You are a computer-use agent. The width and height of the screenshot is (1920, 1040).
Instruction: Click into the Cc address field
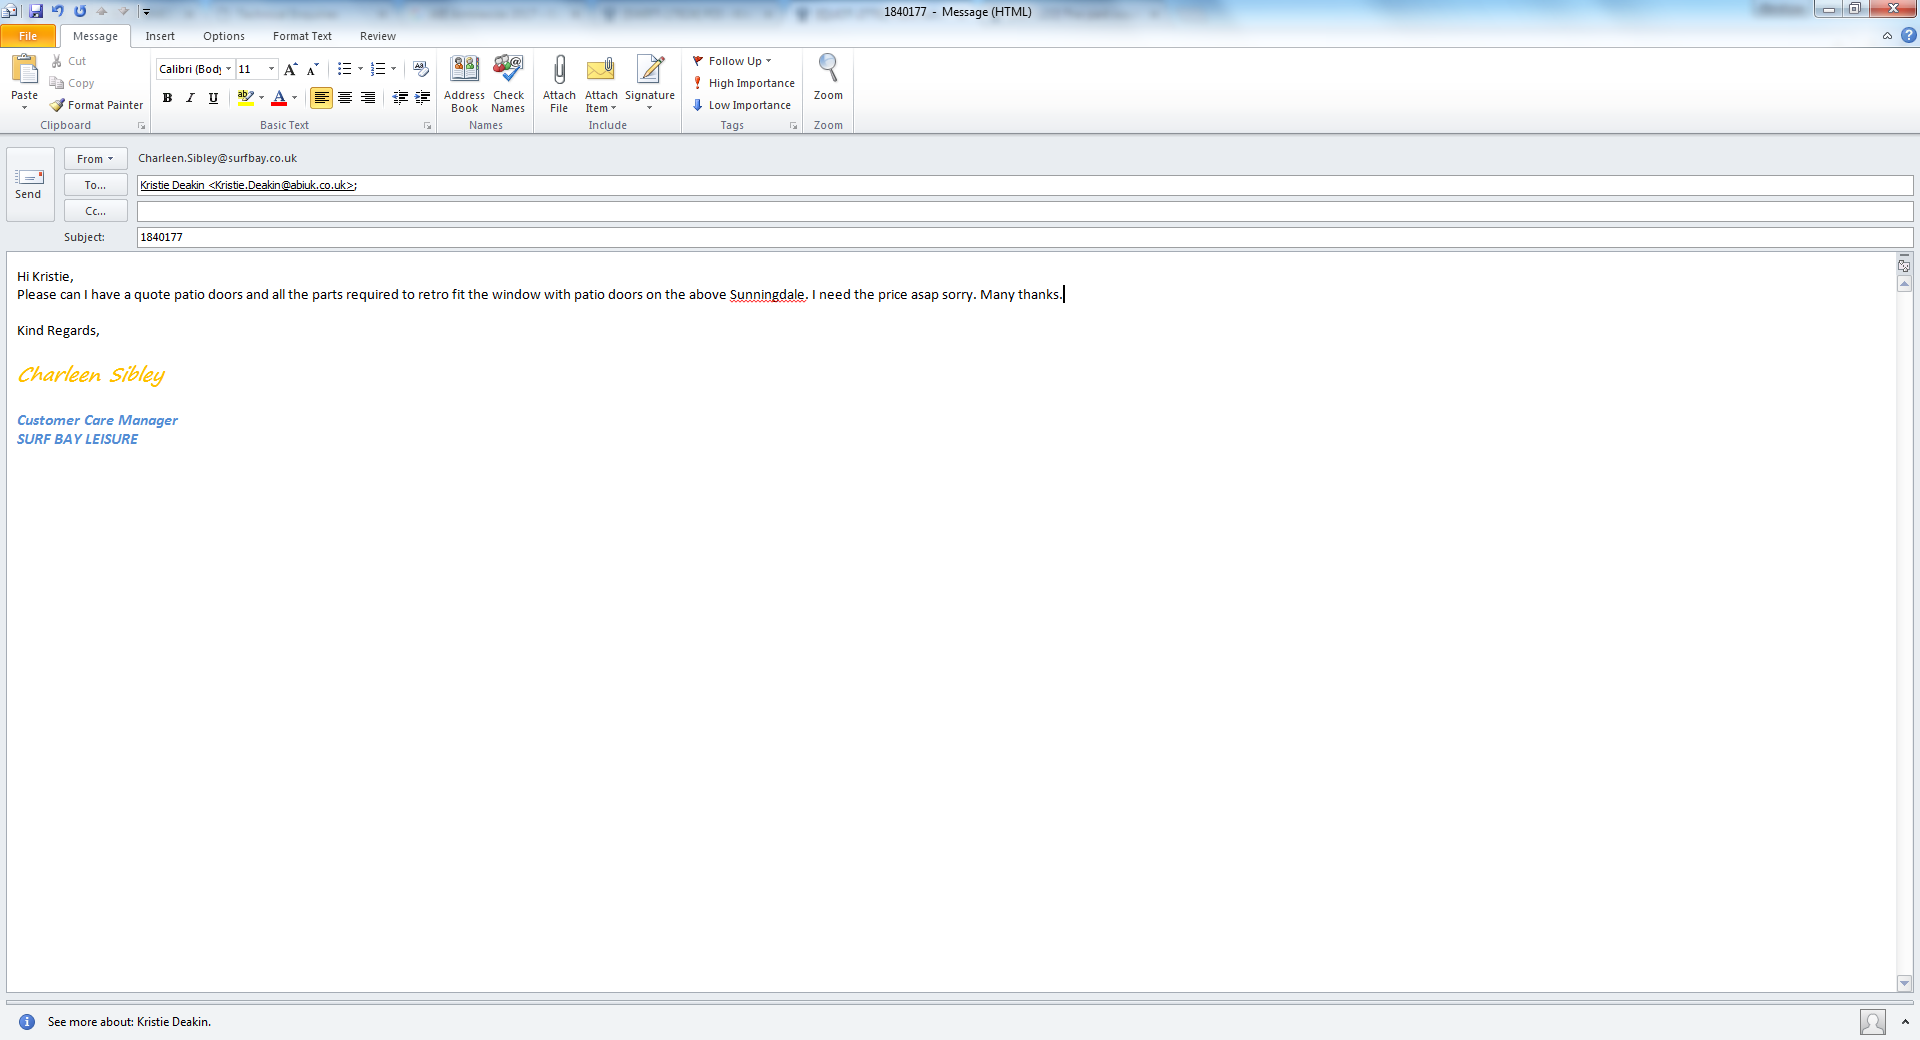tap(1025, 211)
